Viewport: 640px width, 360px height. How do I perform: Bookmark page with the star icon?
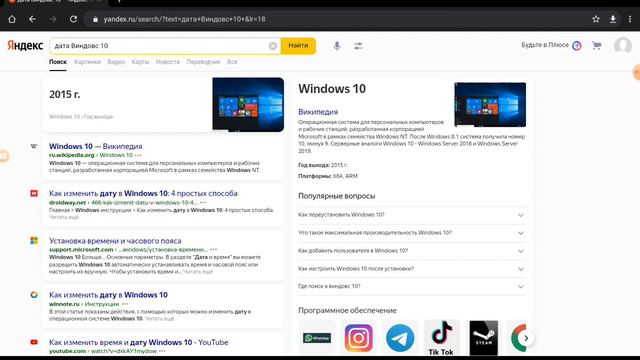click(x=596, y=19)
